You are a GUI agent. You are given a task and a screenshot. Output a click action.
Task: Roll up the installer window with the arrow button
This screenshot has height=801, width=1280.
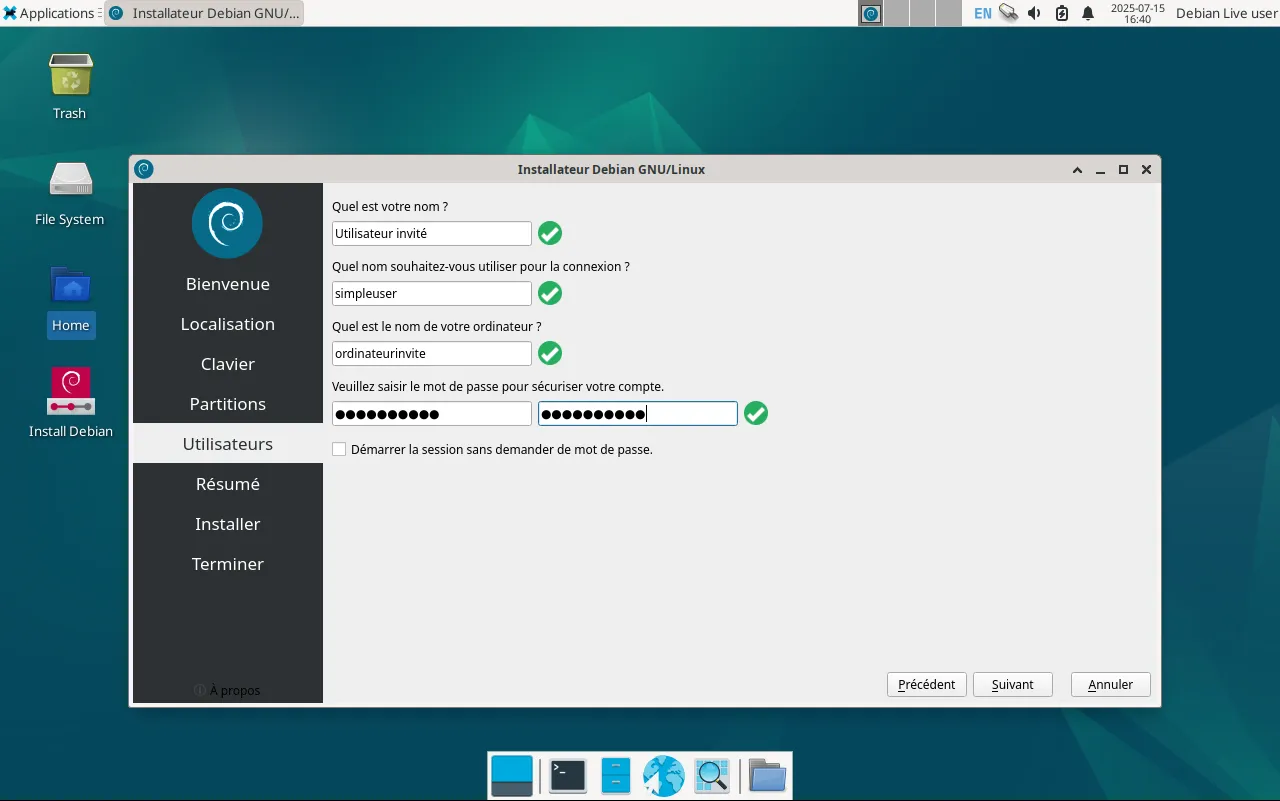pyautogui.click(x=1077, y=170)
